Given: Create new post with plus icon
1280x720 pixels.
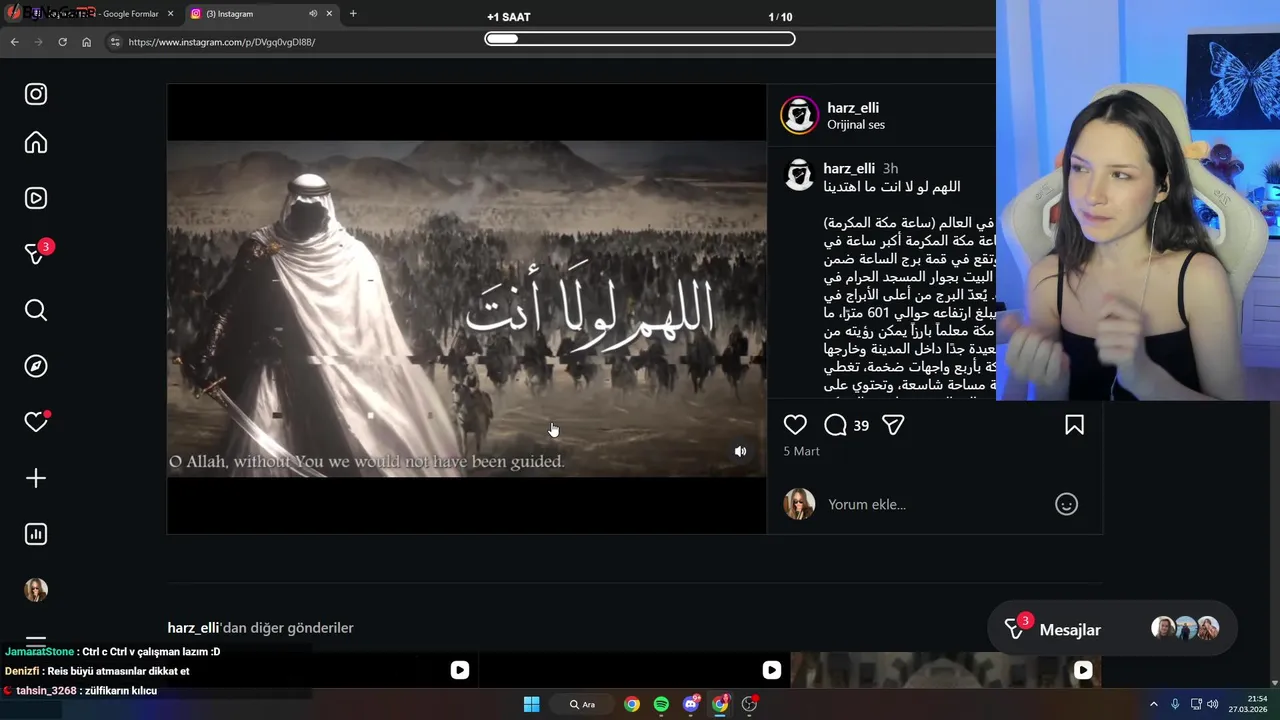Looking at the screenshot, I should coord(36,478).
